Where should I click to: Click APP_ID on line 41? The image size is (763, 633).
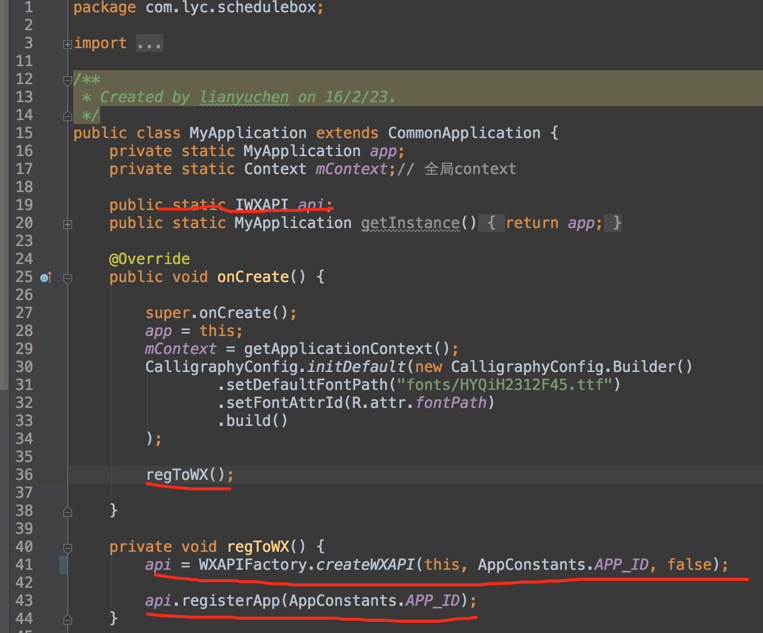point(621,564)
